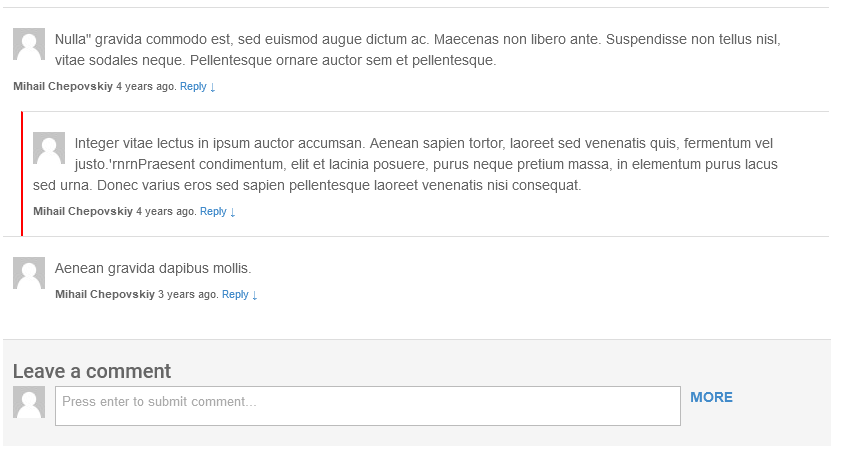Focus the 'Press enter to submit comment' field
Screen dimensions: 841x453
click(x=368, y=406)
